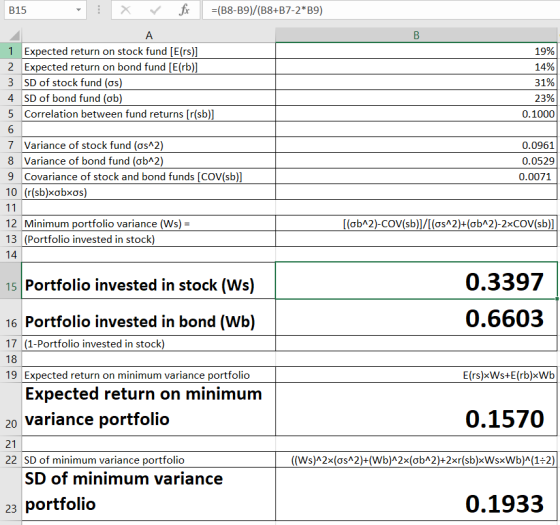Image resolution: width=560 pixels, height=525 pixels.
Task: Select row 9 header
Action: tap(11, 176)
